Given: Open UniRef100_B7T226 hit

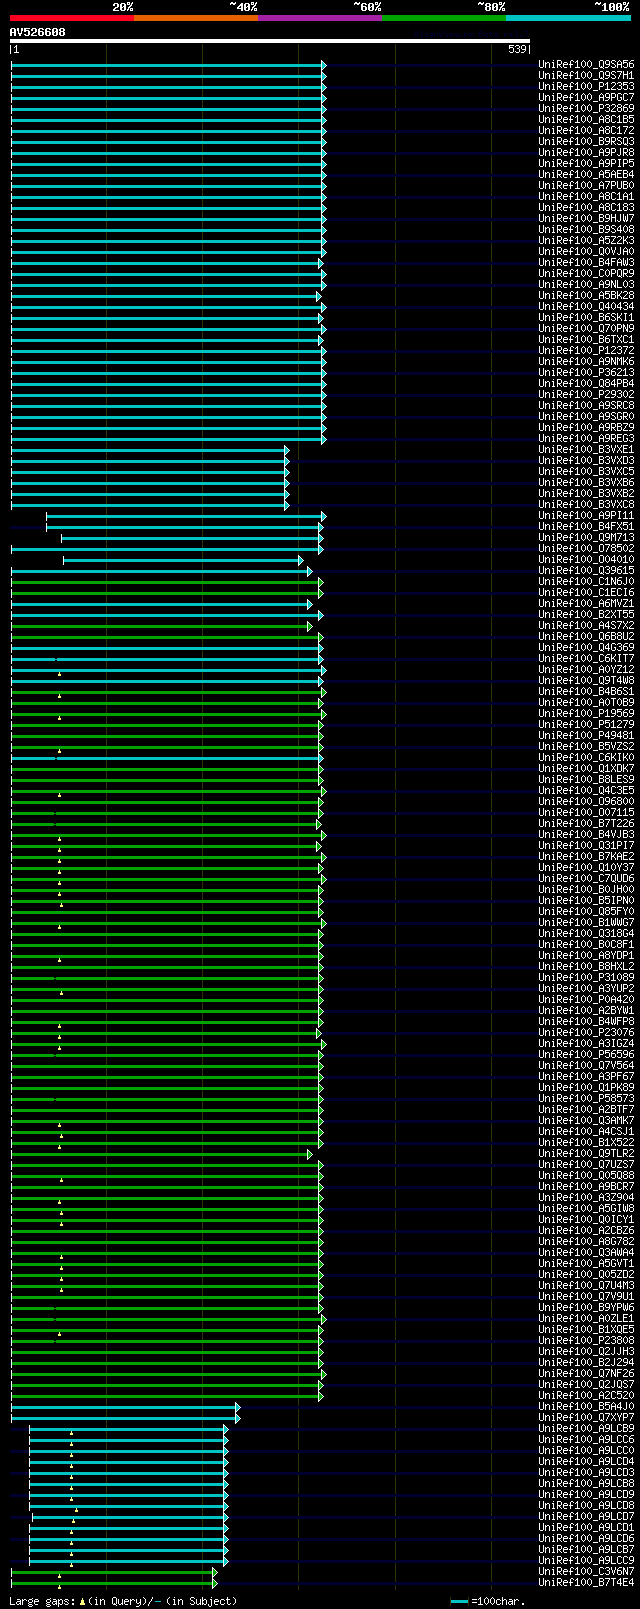Looking at the screenshot, I should point(586,824).
